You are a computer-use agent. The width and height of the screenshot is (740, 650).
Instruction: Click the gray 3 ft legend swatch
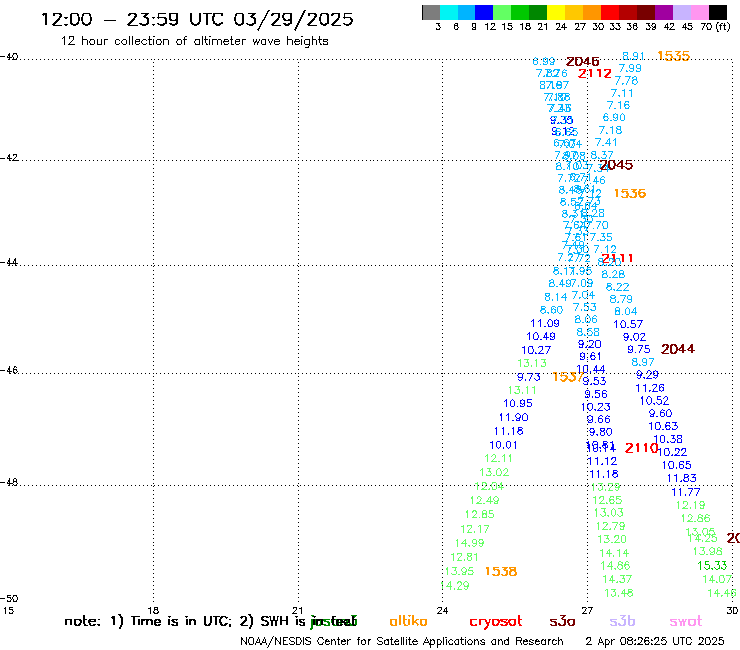(431, 12)
